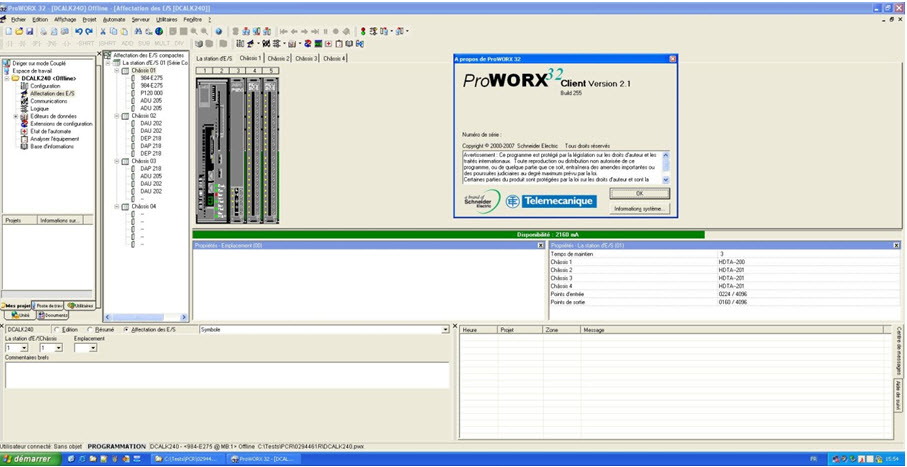Collapse the Châssis 03 tree node
Screen dimensions: 907x467
[x=116, y=161]
